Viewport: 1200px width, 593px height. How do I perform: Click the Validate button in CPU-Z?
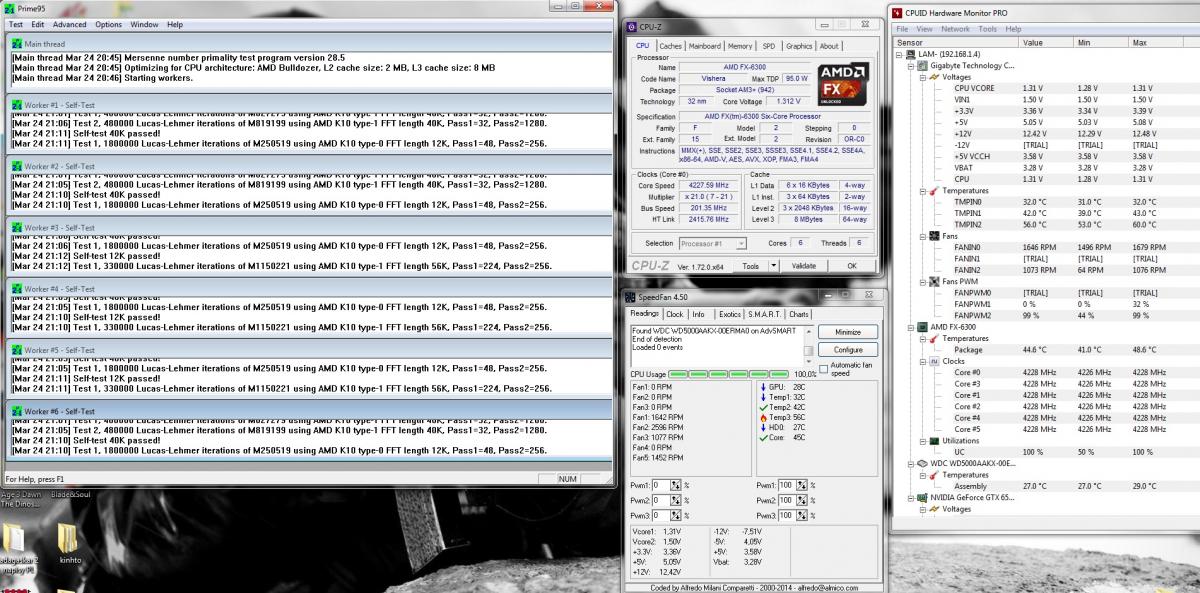point(804,266)
